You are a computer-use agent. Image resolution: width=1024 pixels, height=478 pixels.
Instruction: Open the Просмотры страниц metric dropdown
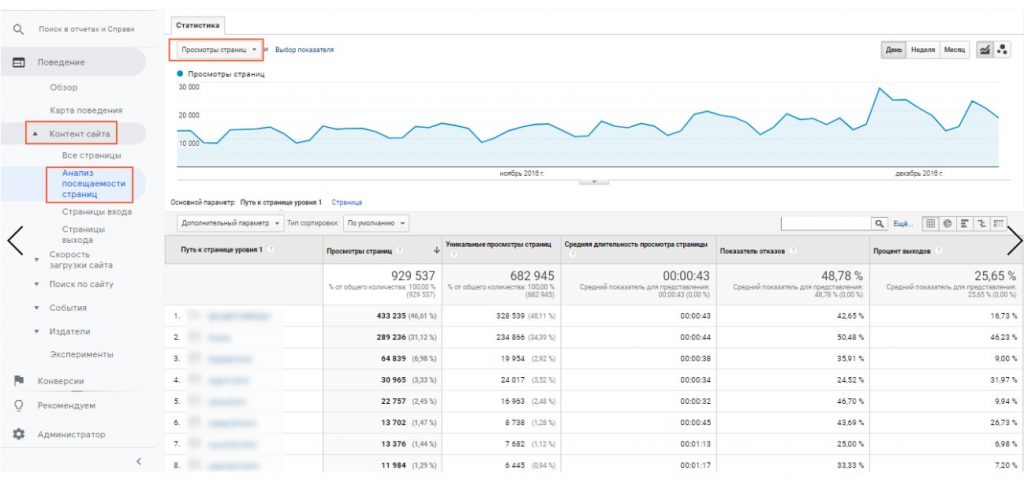(219, 49)
